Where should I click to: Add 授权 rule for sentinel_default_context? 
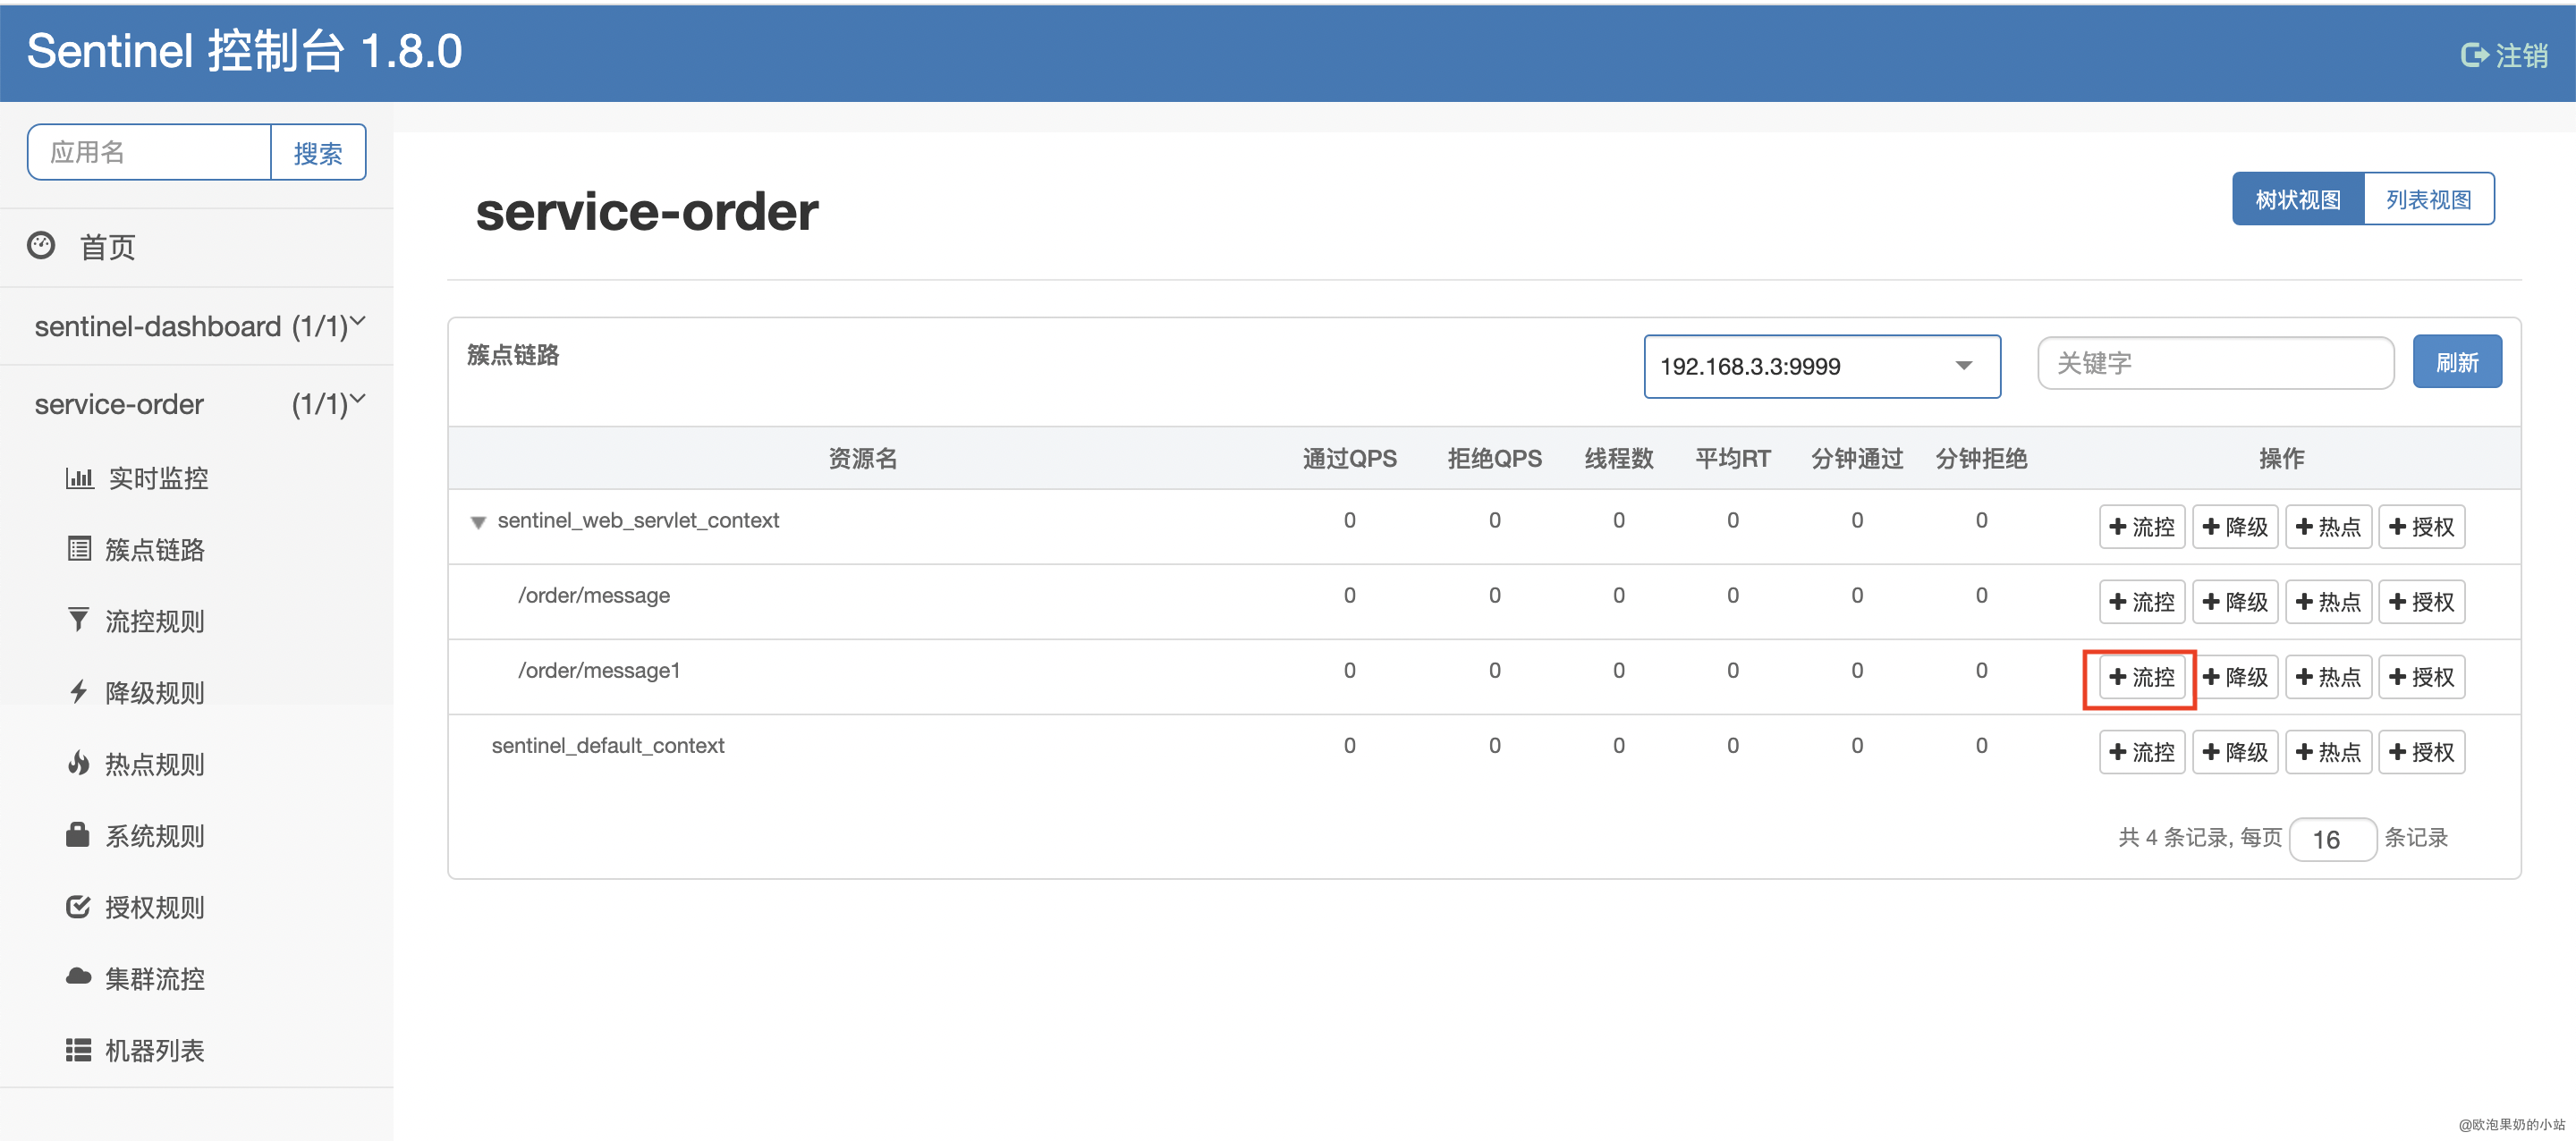pos(2421,752)
